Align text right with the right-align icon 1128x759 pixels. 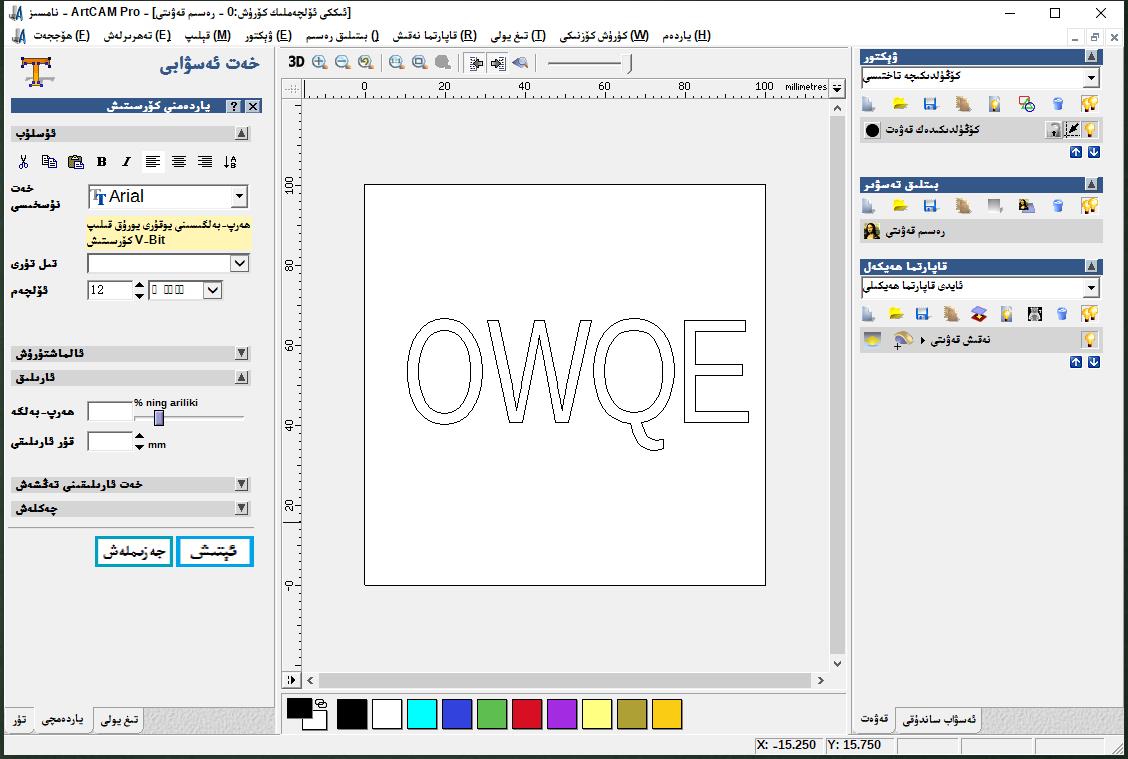[x=205, y=162]
